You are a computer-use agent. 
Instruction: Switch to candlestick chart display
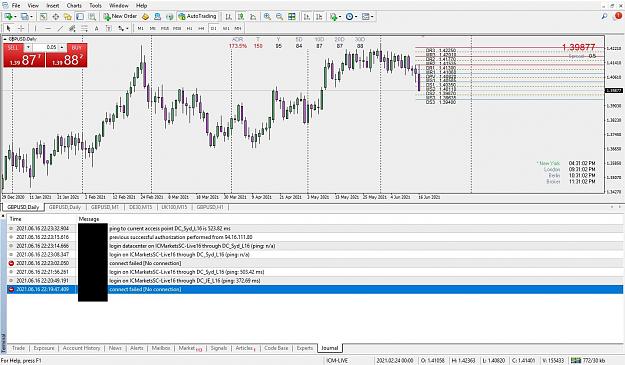pos(241,17)
